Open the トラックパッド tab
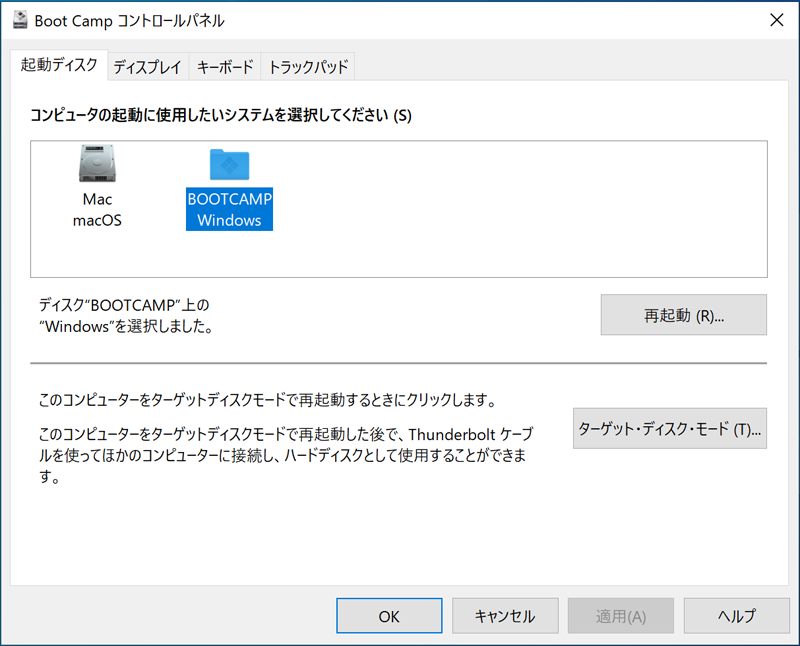Screen dimensions: 800x646 click(x=308, y=67)
